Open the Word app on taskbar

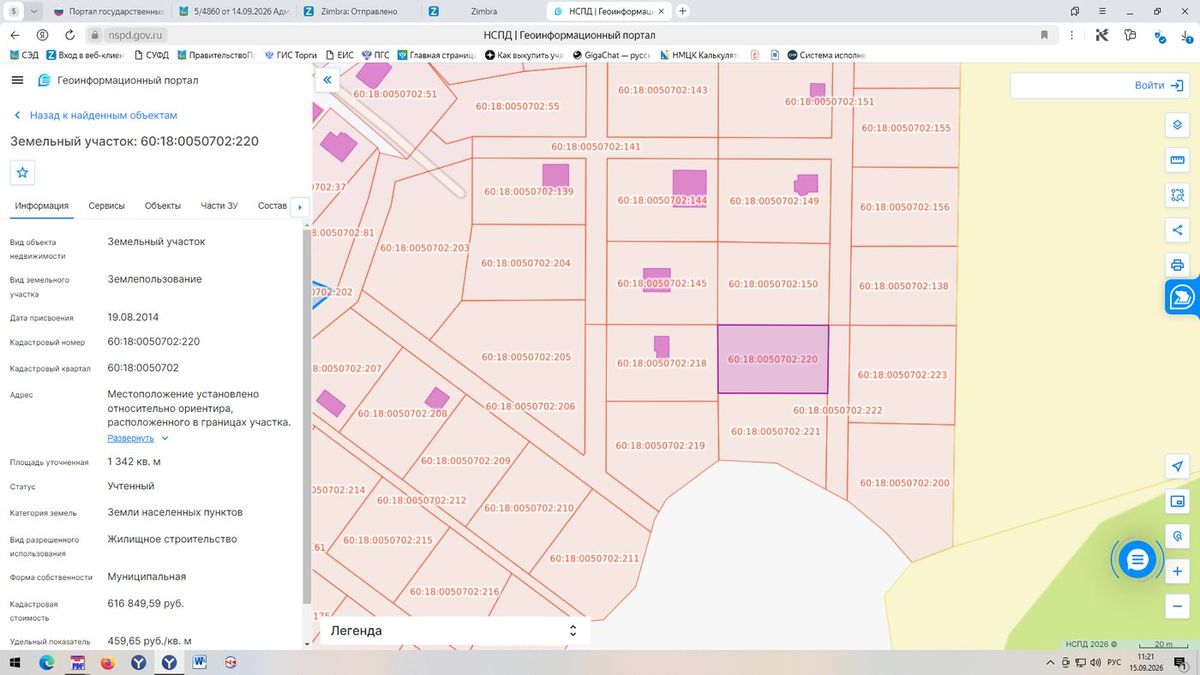199,663
